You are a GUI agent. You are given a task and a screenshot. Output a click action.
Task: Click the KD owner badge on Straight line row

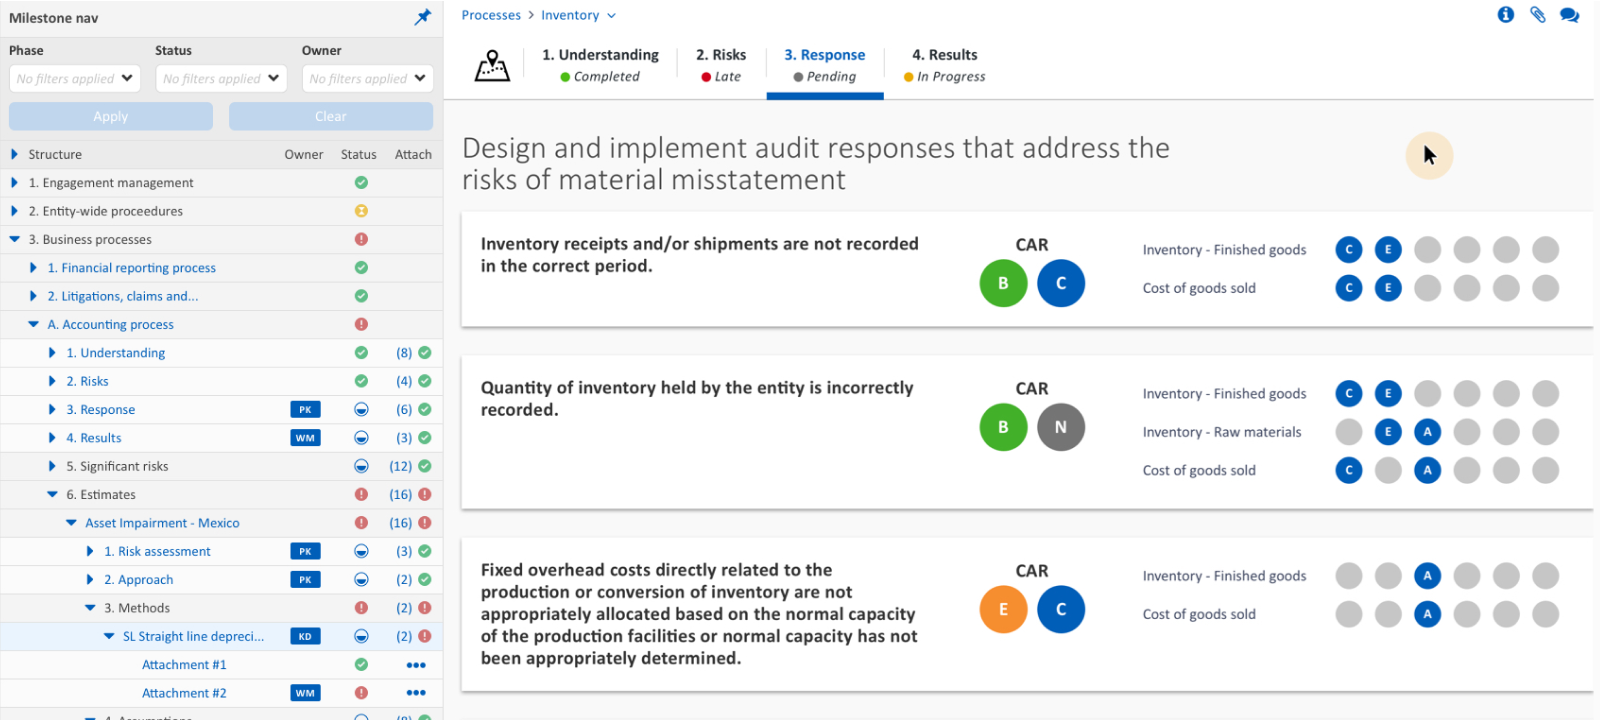coord(305,636)
